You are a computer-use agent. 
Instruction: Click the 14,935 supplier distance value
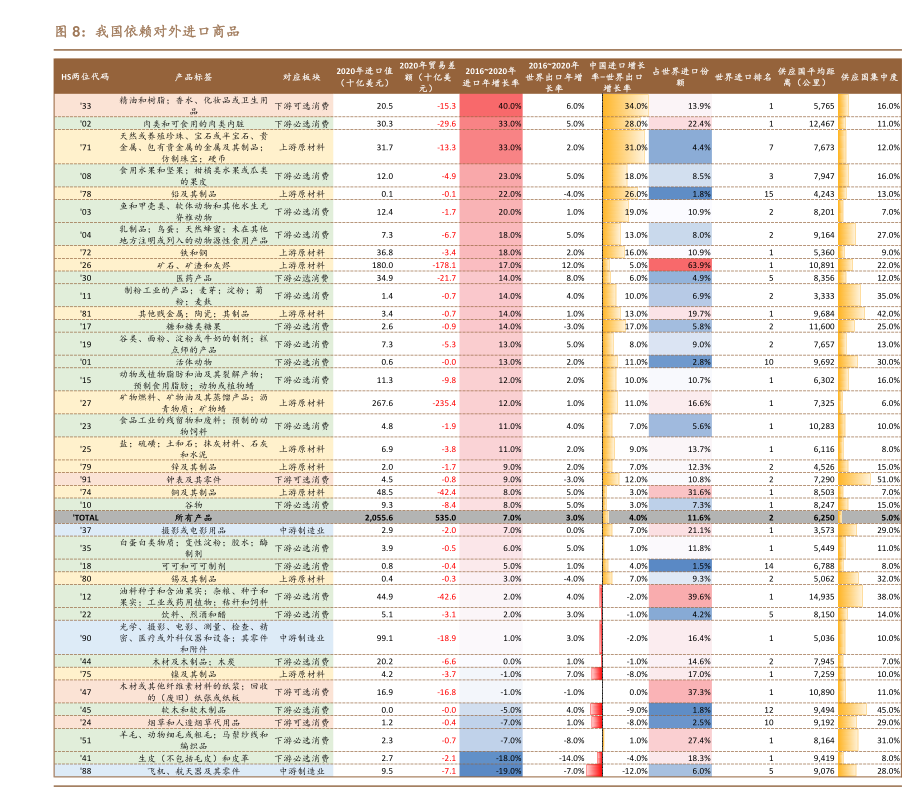click(x=819, y=596)
